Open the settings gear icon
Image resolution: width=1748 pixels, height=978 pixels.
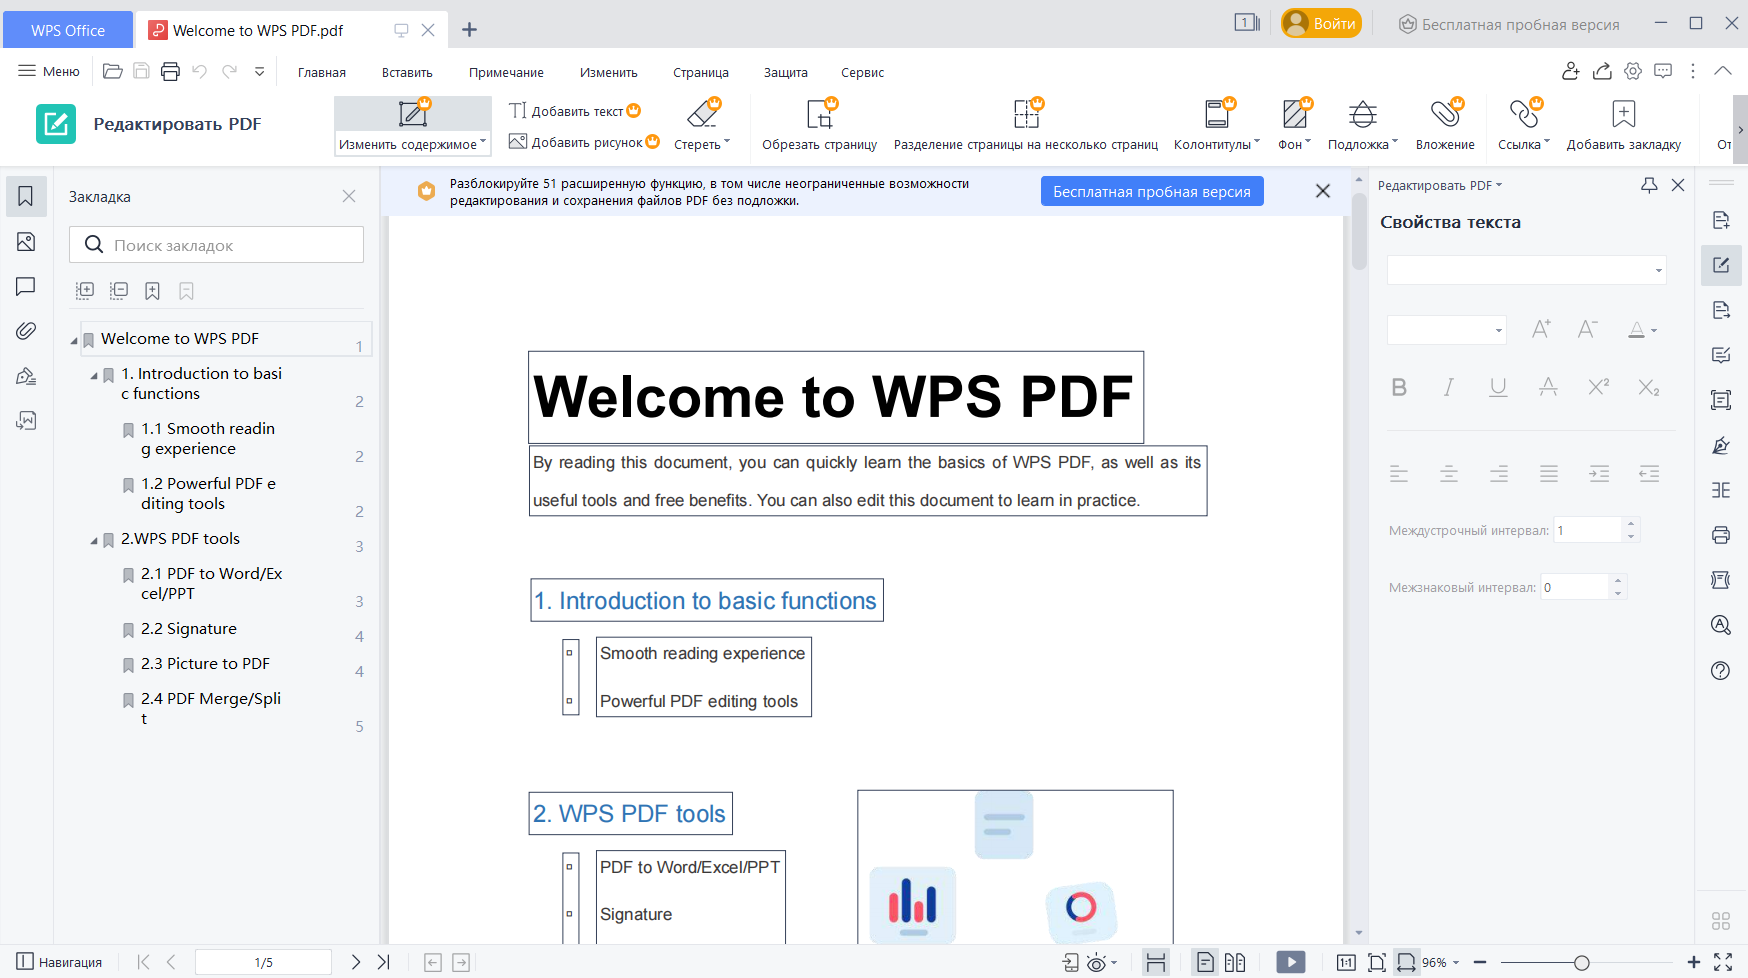(1633, 71)
